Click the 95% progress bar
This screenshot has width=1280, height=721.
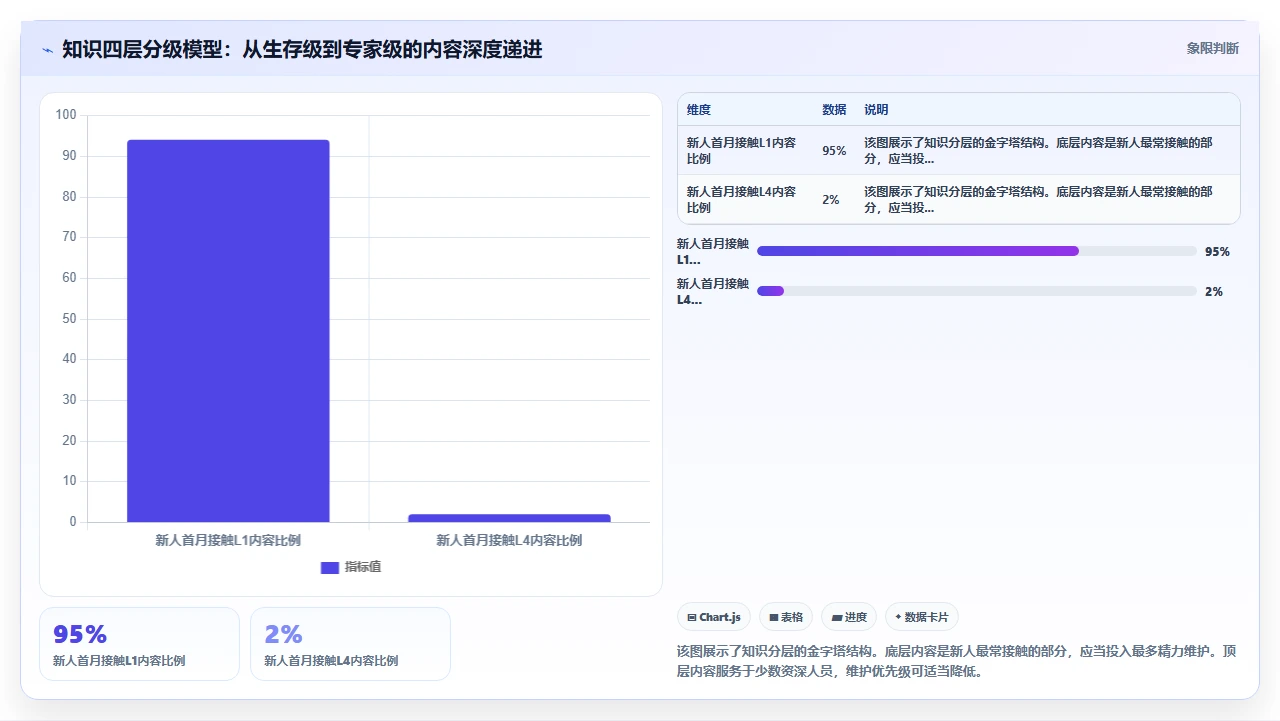(976, 251)
